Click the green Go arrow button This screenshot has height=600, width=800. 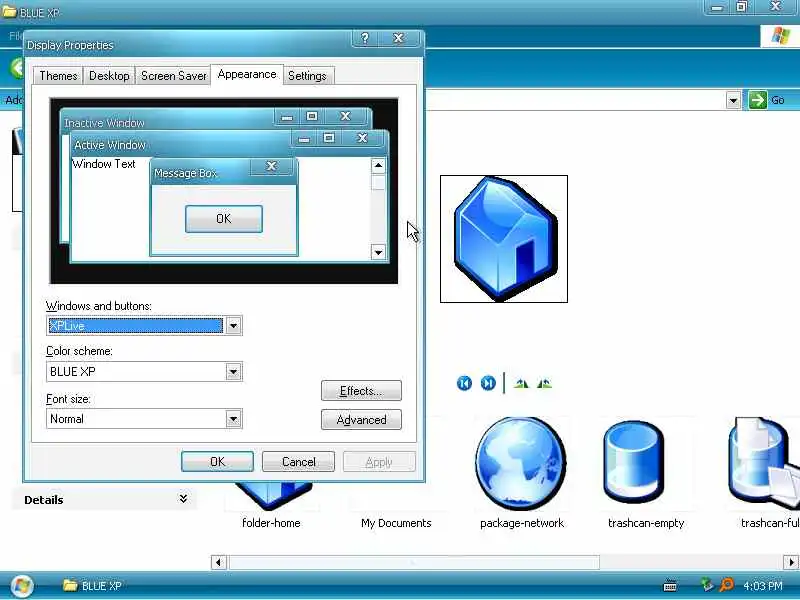pos(758,100)
